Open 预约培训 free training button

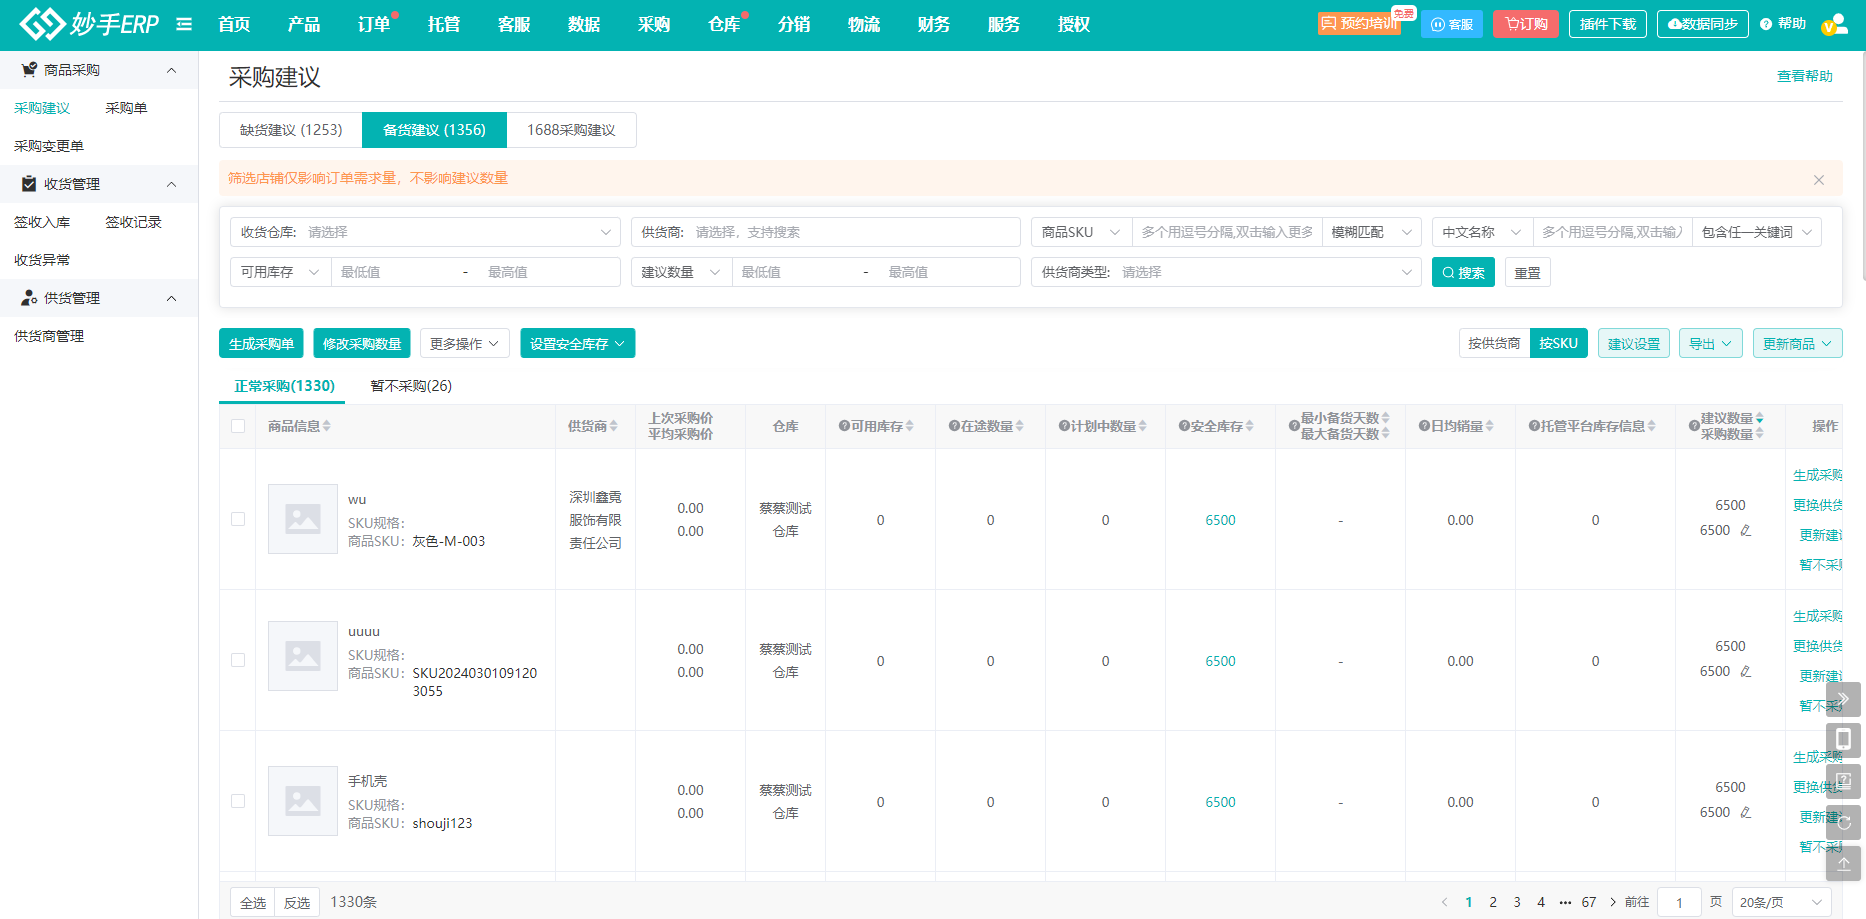pos(1359,24)
